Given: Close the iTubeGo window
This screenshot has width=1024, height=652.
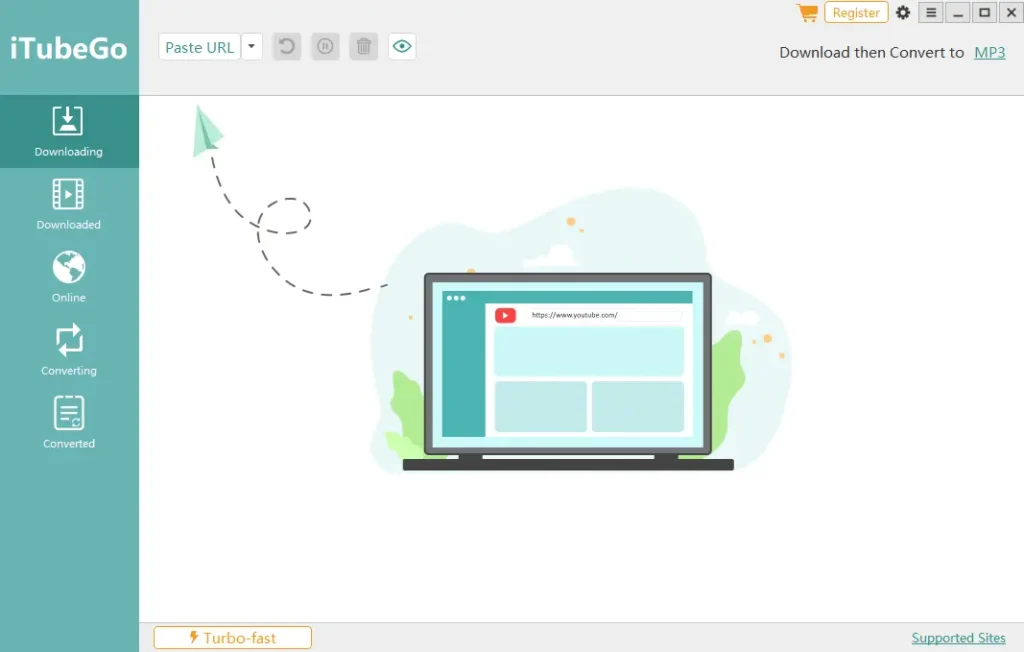Looking at the screenshot, I should (x=1011, y=12).
